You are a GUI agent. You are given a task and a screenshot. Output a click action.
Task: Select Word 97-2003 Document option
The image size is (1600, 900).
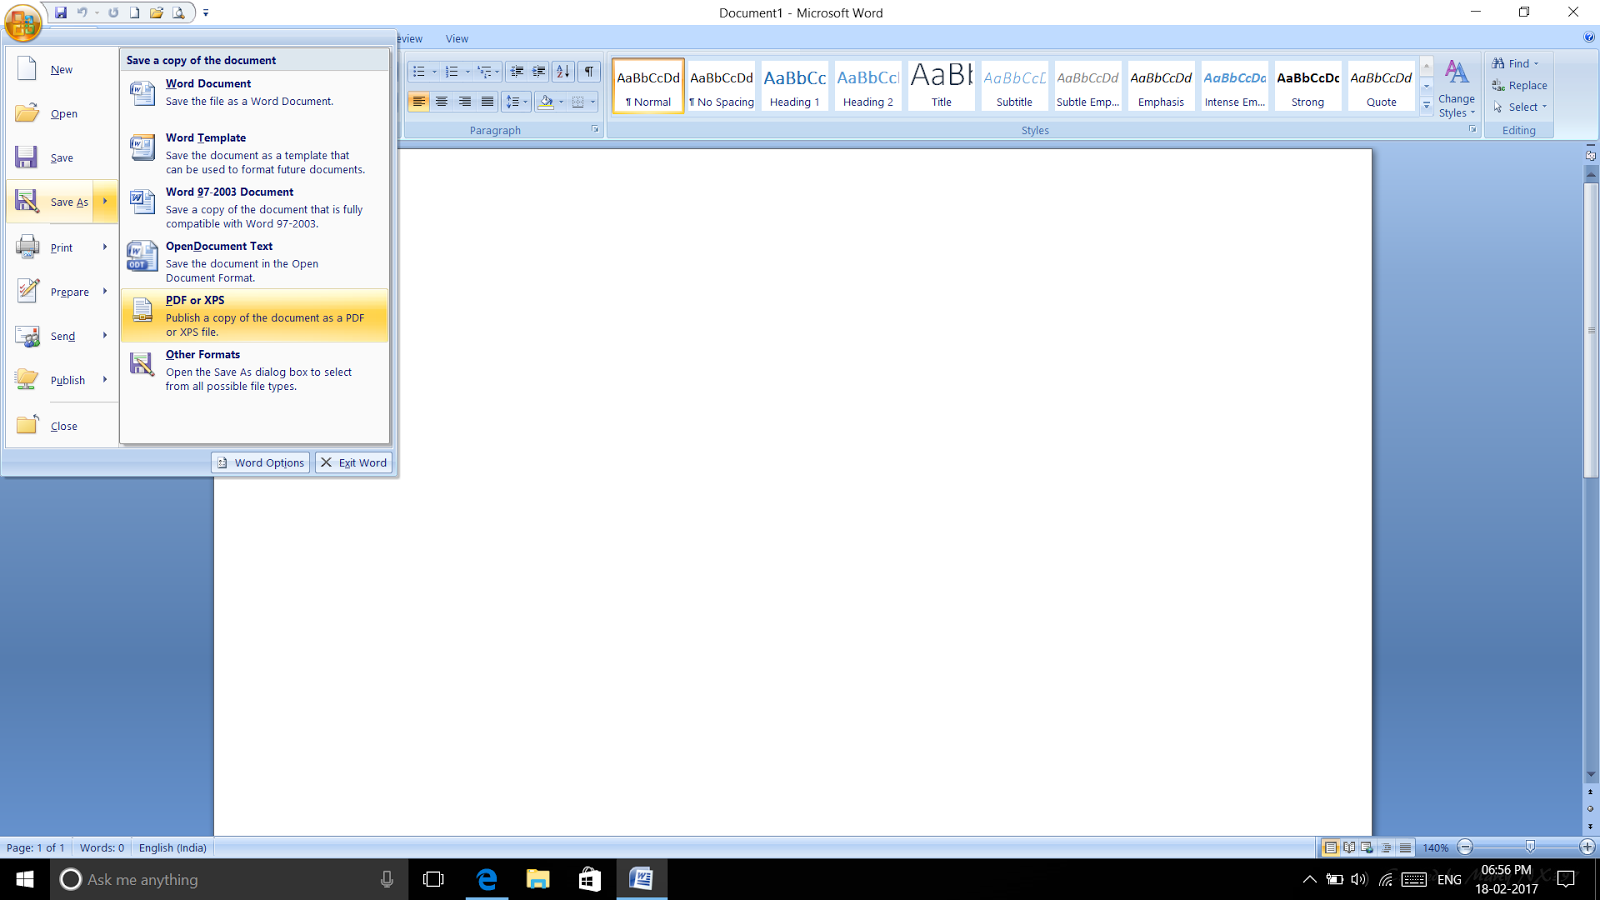(254, 207)
